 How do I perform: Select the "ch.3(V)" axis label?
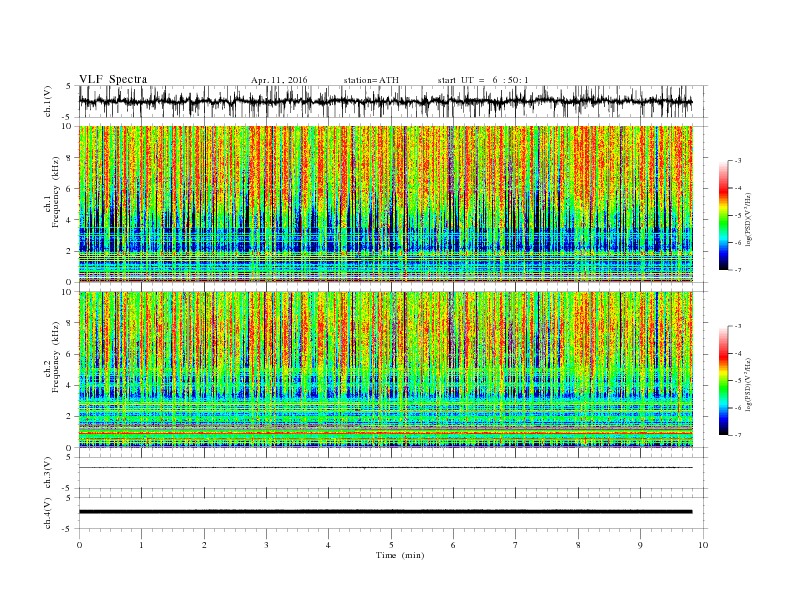coord(48,473)
